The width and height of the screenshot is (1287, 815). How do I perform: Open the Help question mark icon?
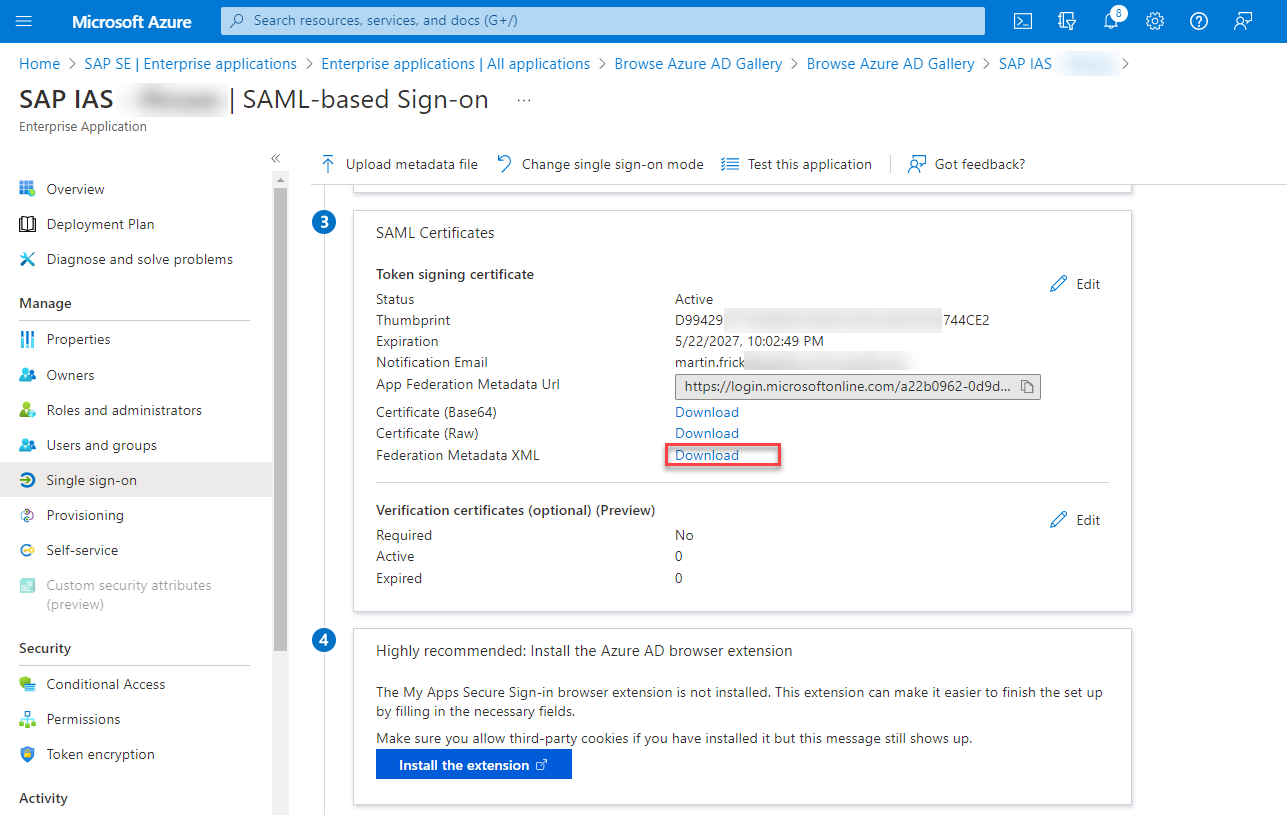[x=1199, y=21]
